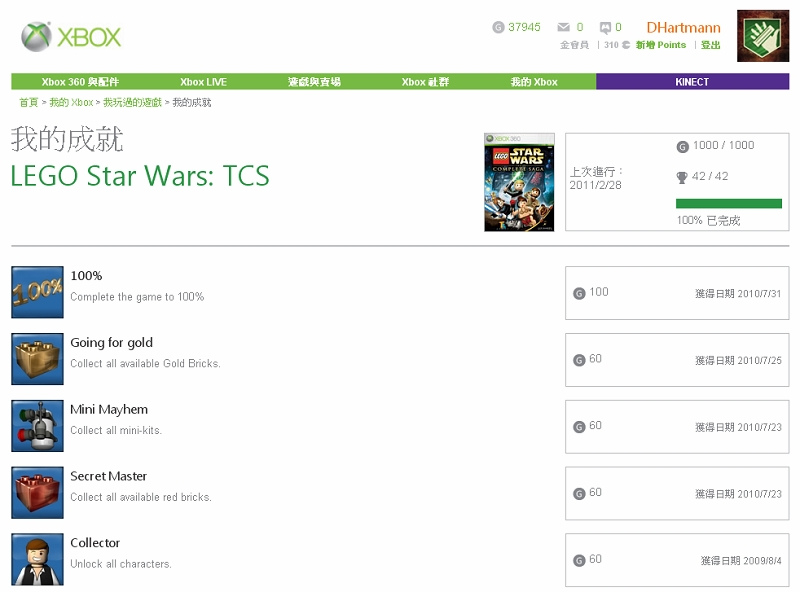Screen dimensions: 800x592
Task: Click the Xbox logo
Action: pos(71,37)
